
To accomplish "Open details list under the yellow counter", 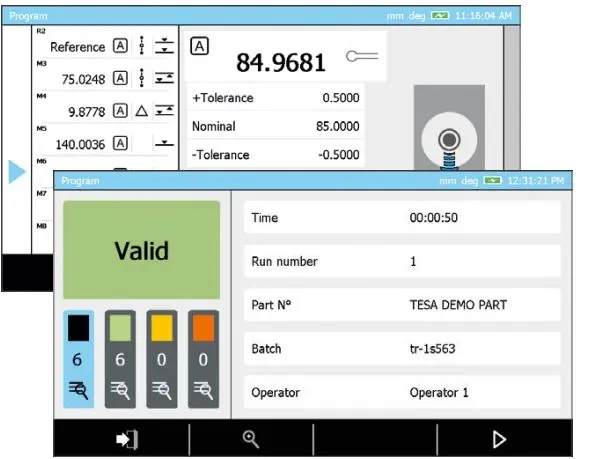I will coord(162,390).
